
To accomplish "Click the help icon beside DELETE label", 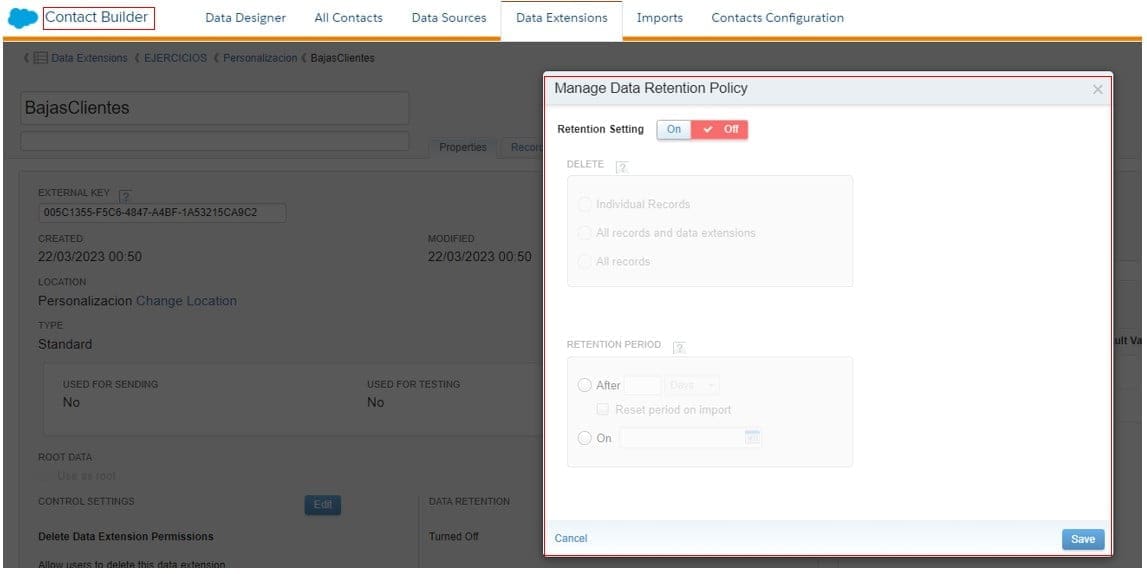I will point(621,166).
